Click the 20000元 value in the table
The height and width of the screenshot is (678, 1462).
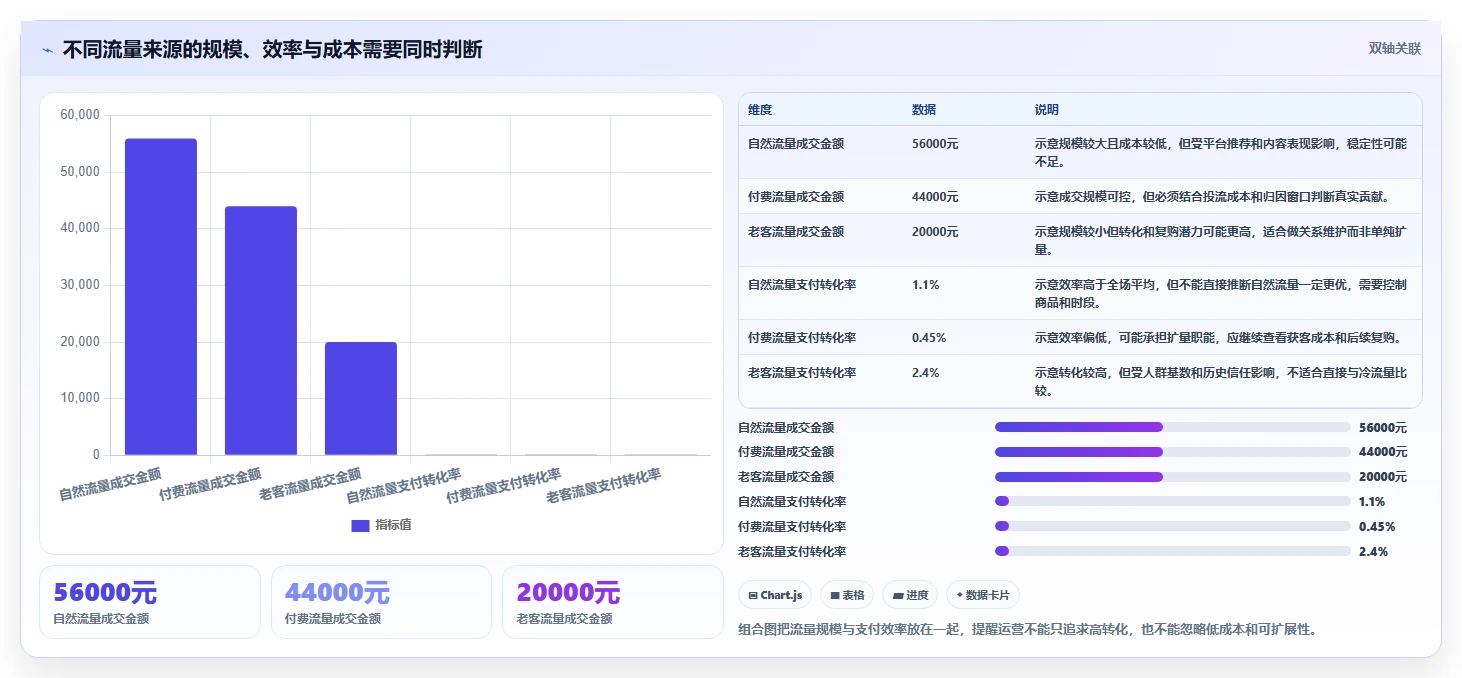935,232
